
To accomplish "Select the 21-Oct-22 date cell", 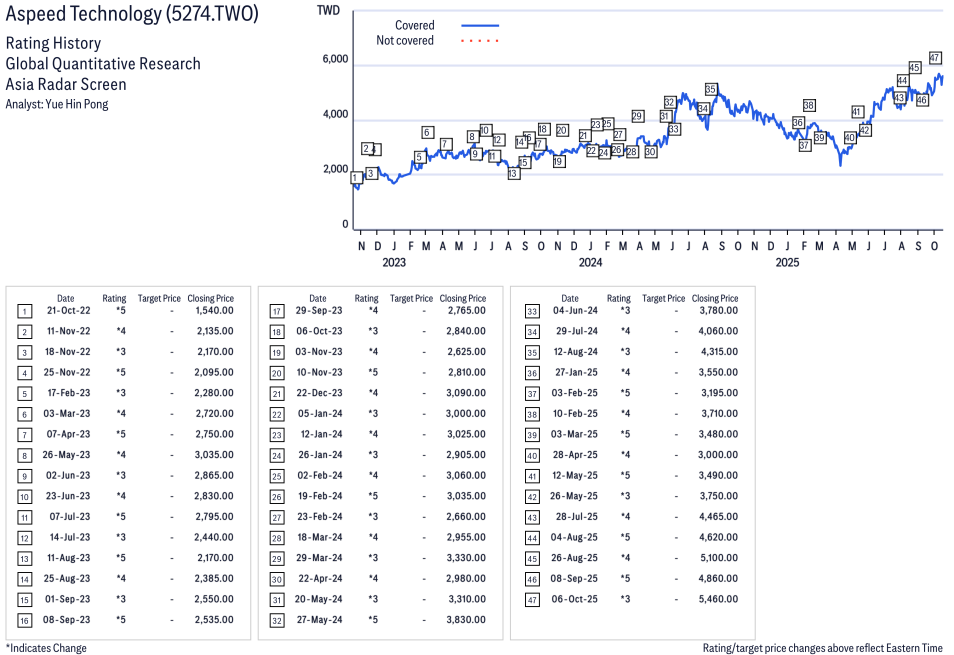I will pos(66,311).
